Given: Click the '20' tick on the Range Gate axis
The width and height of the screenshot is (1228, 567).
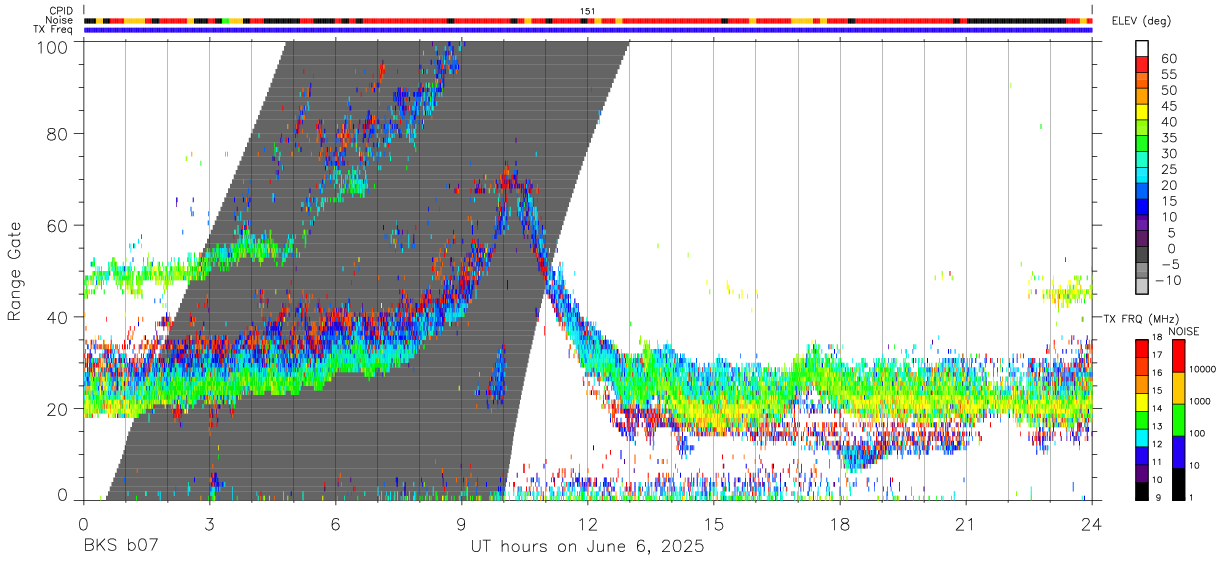Looking at the screenshot, I should 59,409.
